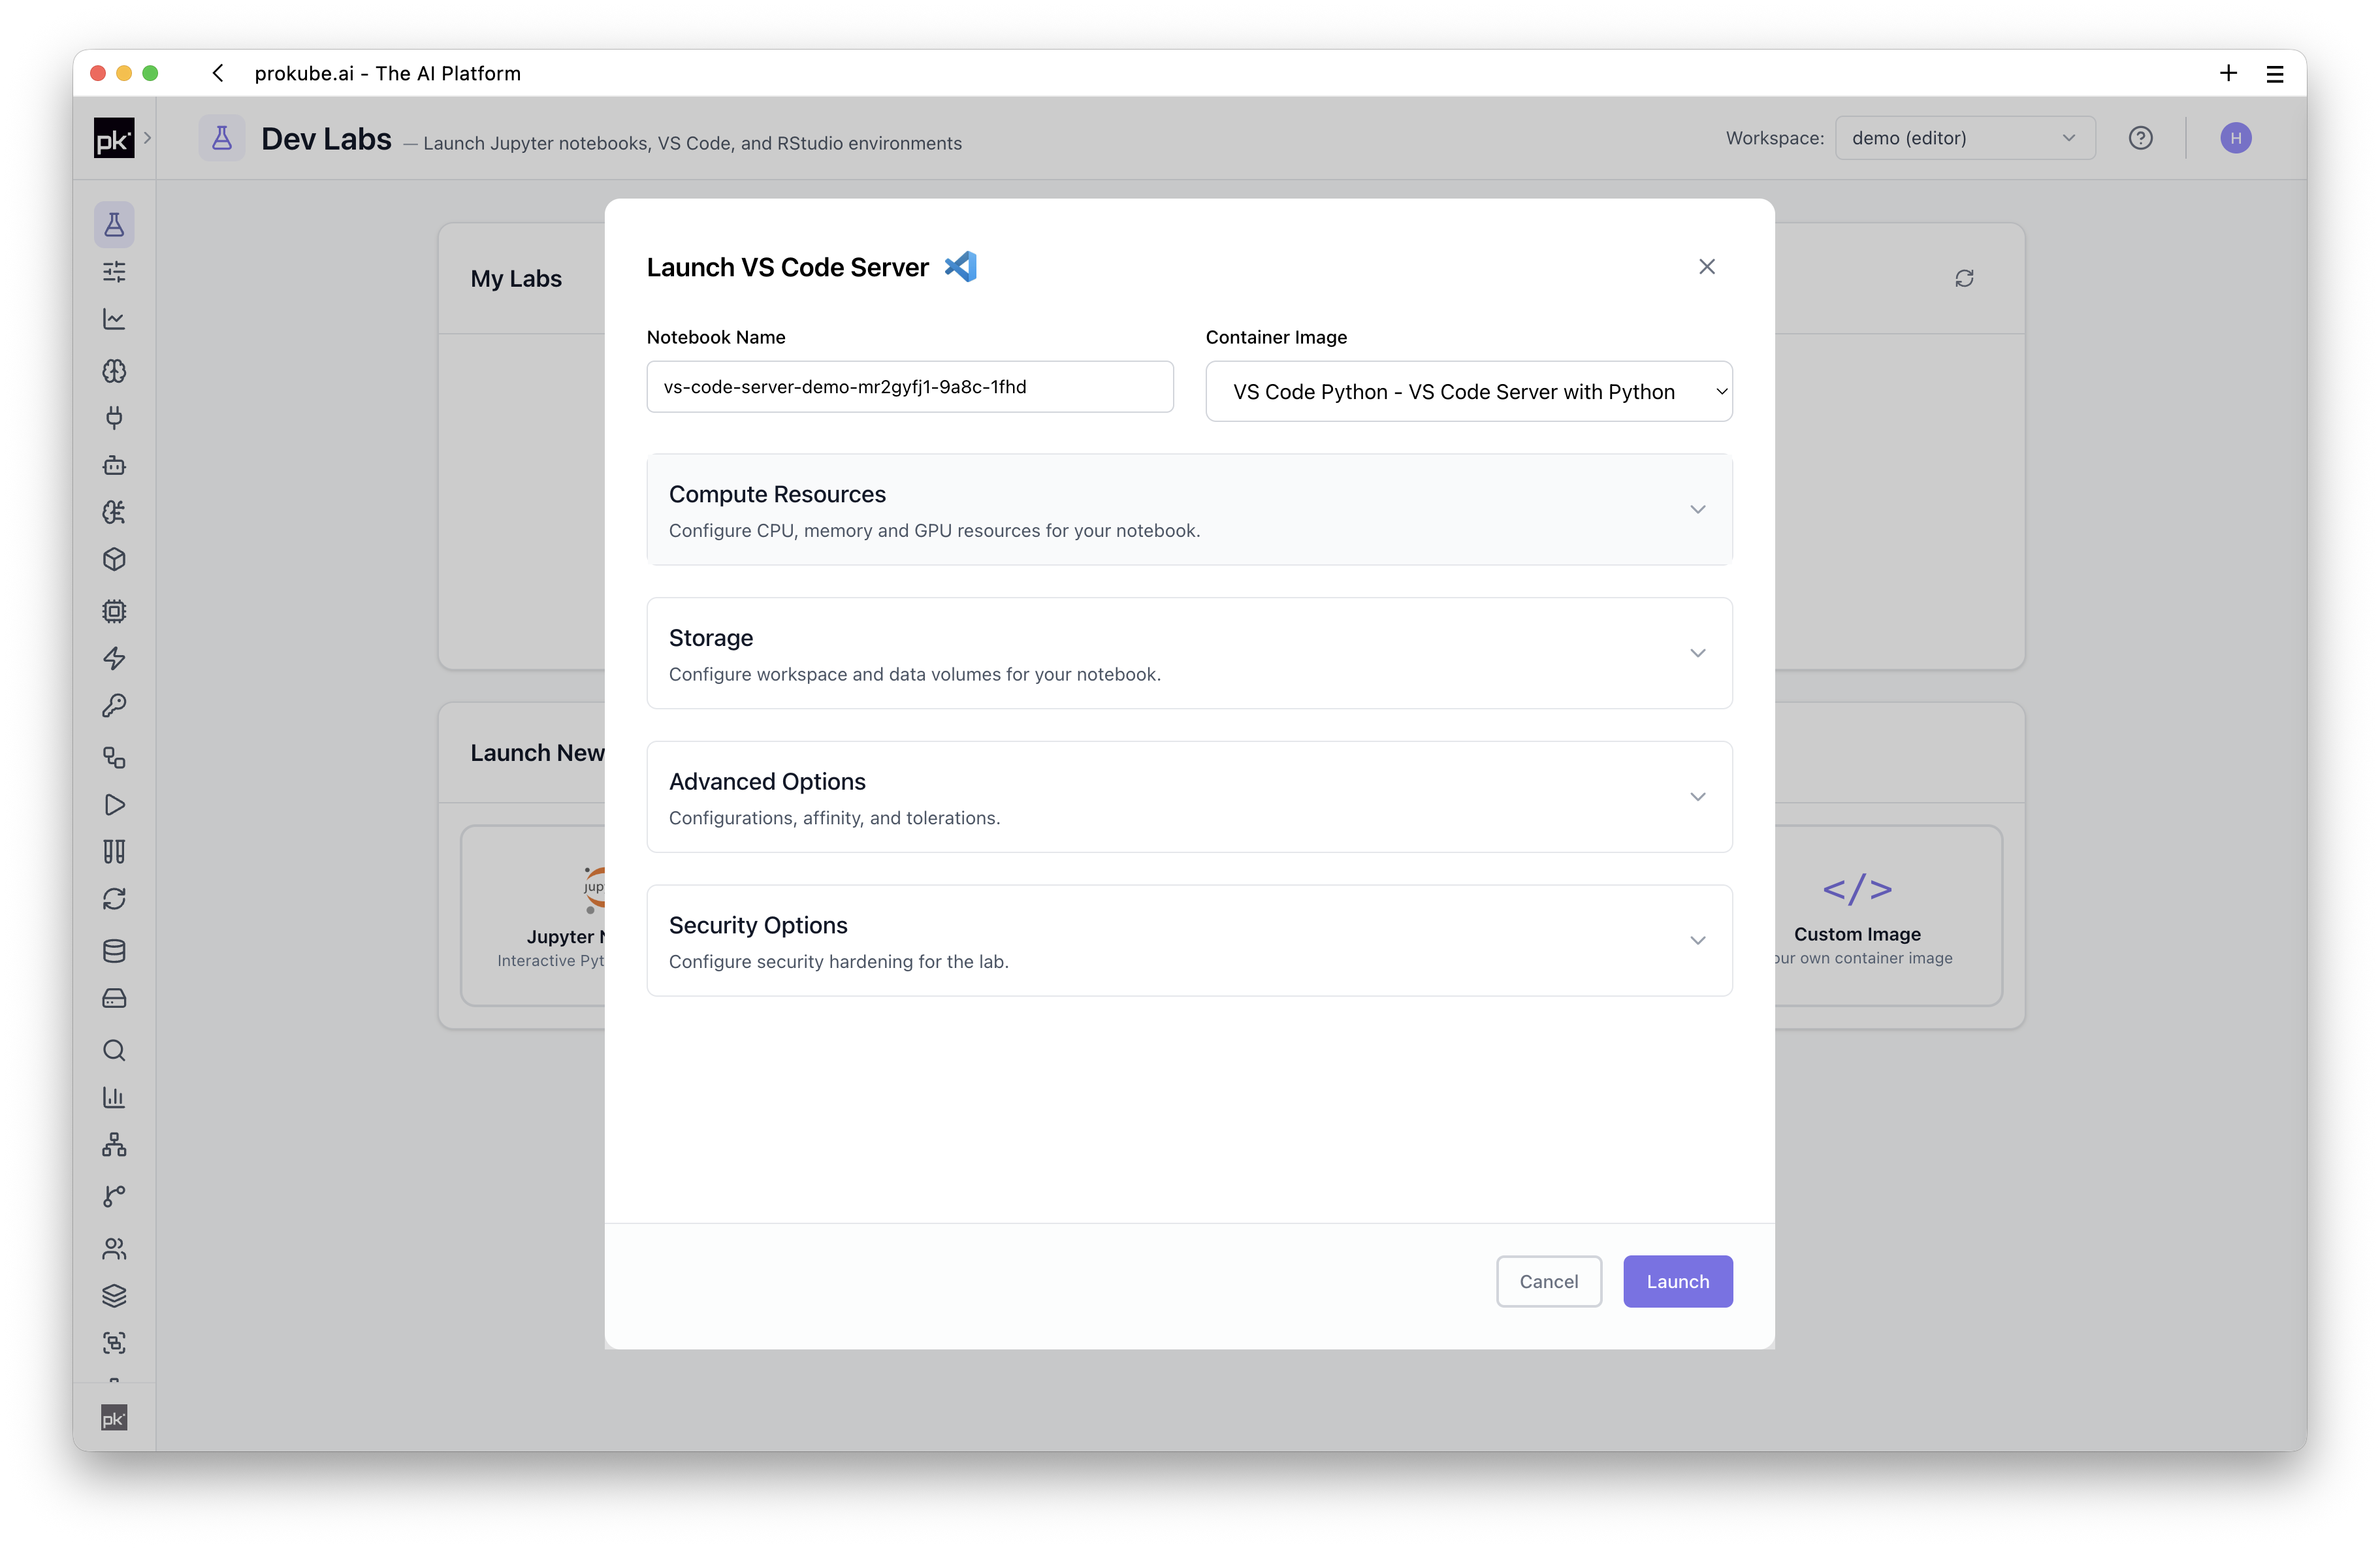
Task: Expand the Security Options section
Action: coord(1189,940)
